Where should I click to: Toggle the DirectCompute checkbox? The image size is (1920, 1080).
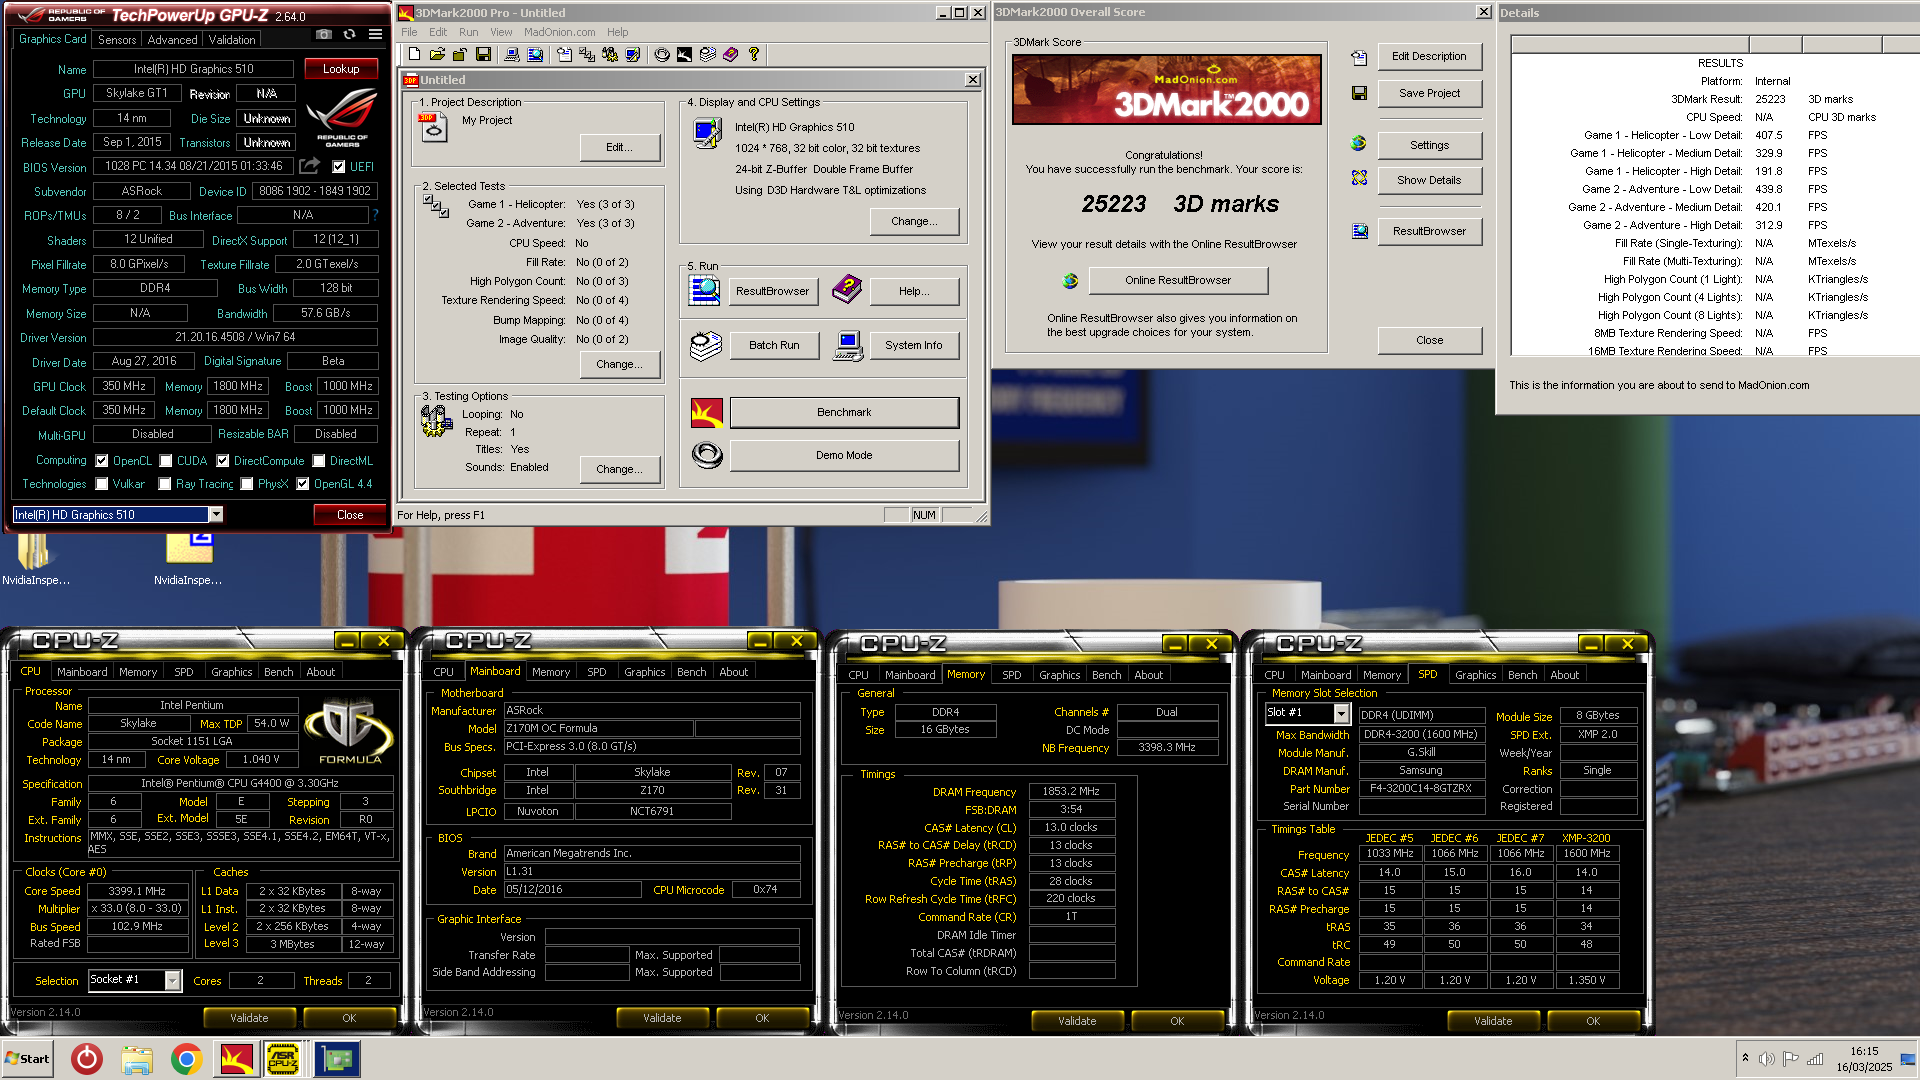coord(223,461)
